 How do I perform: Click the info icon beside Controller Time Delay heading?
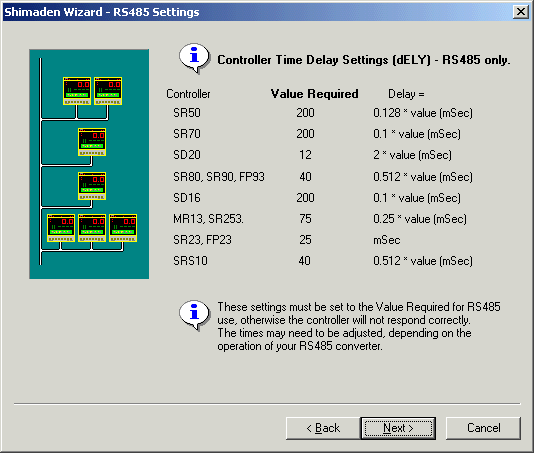tap(194, 58)
